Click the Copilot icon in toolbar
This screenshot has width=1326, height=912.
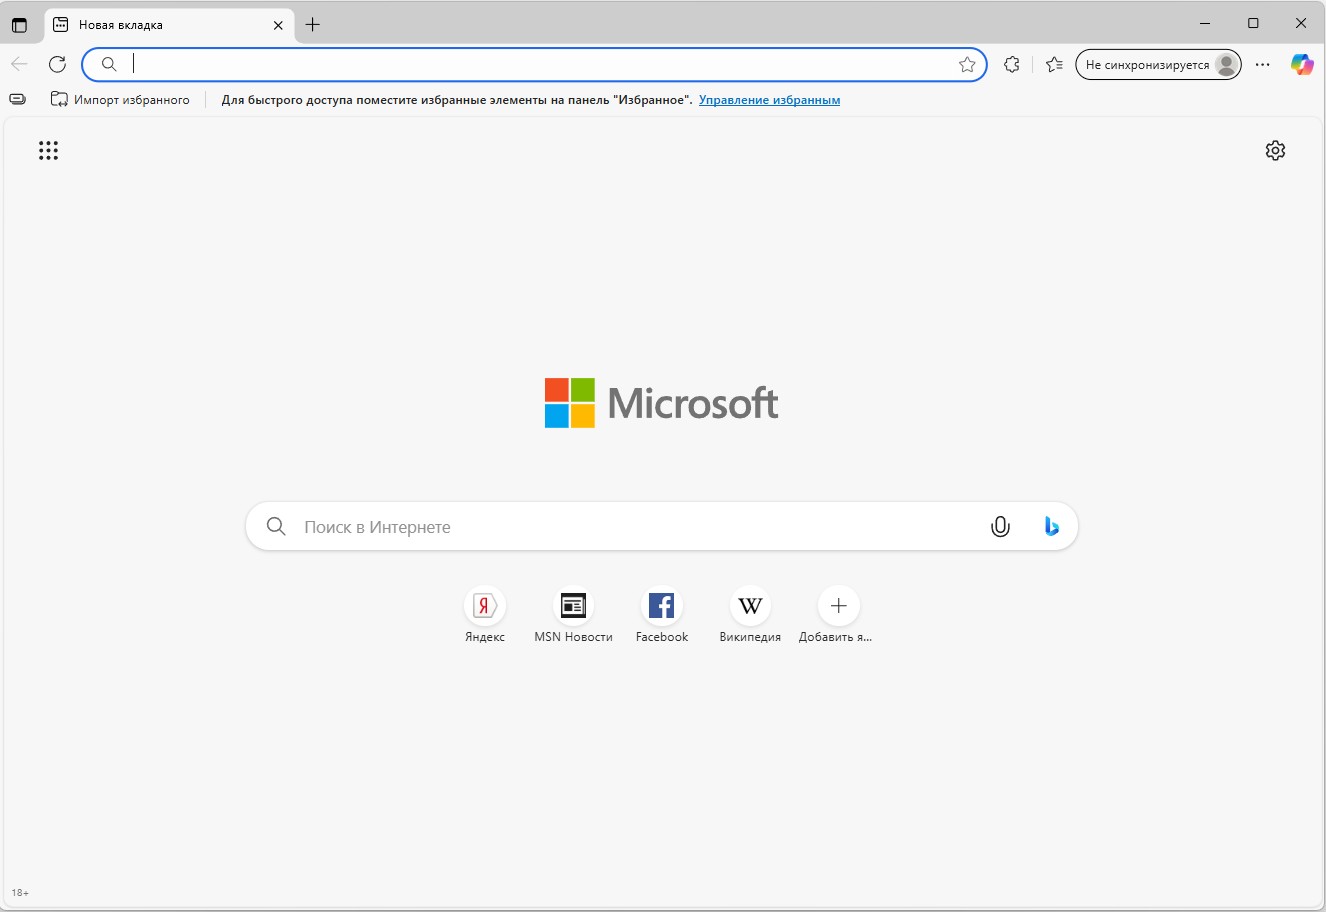click(1301, 65)
